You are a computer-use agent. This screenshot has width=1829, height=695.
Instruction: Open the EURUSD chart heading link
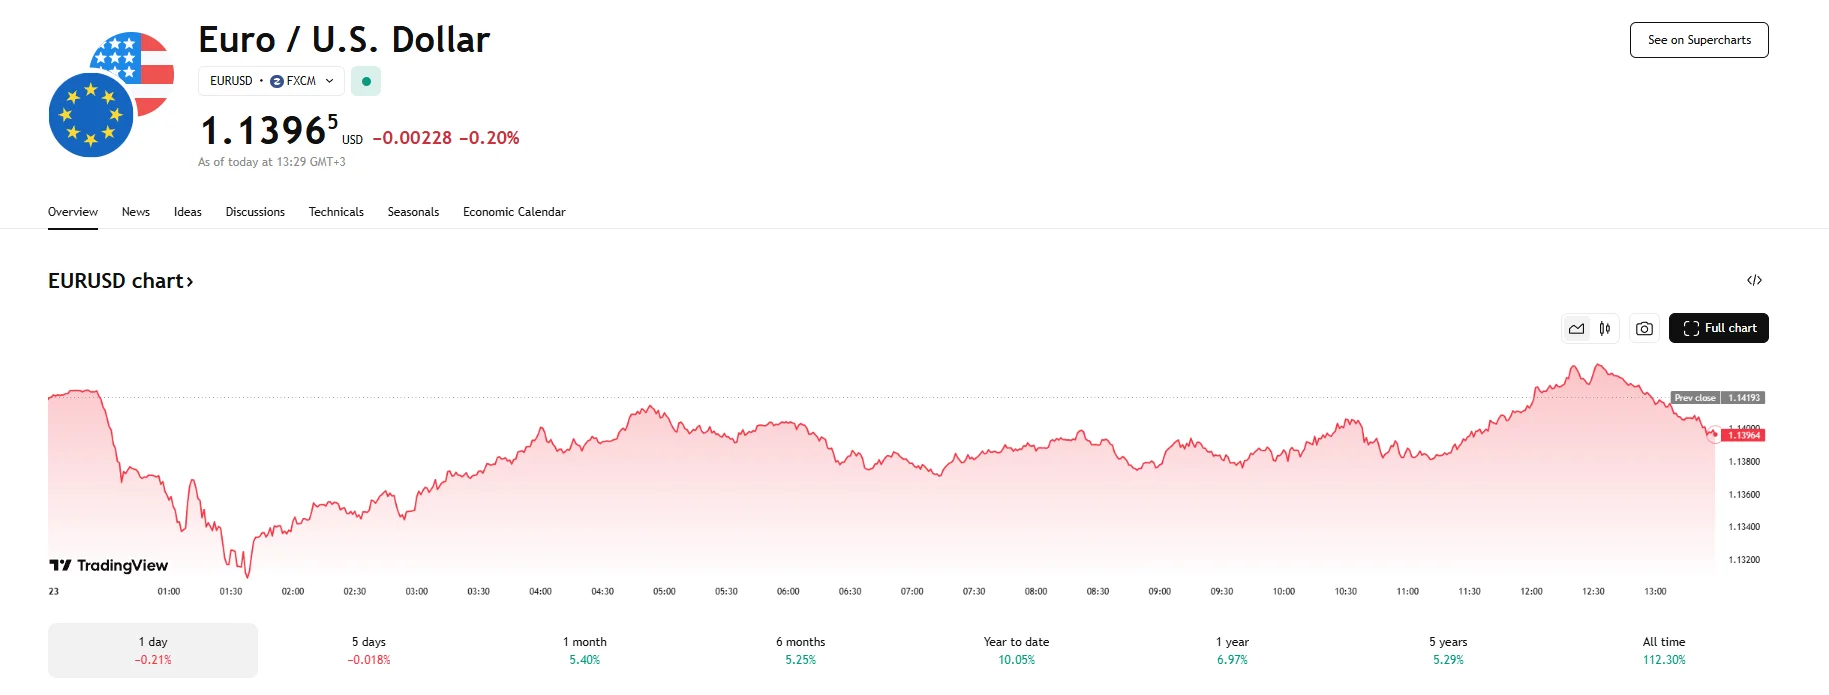tap(120, 281)
